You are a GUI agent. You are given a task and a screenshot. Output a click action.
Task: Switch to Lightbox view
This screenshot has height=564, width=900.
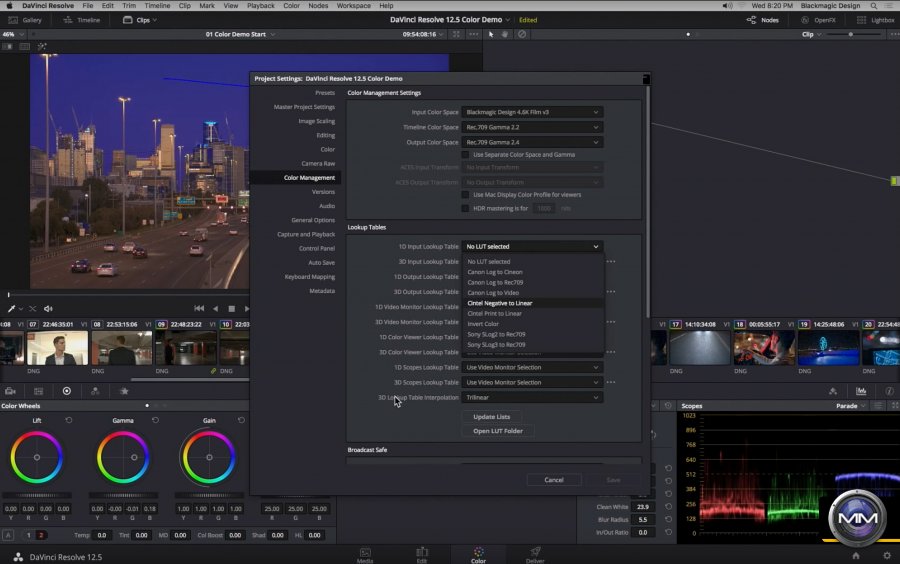point(876,20)
